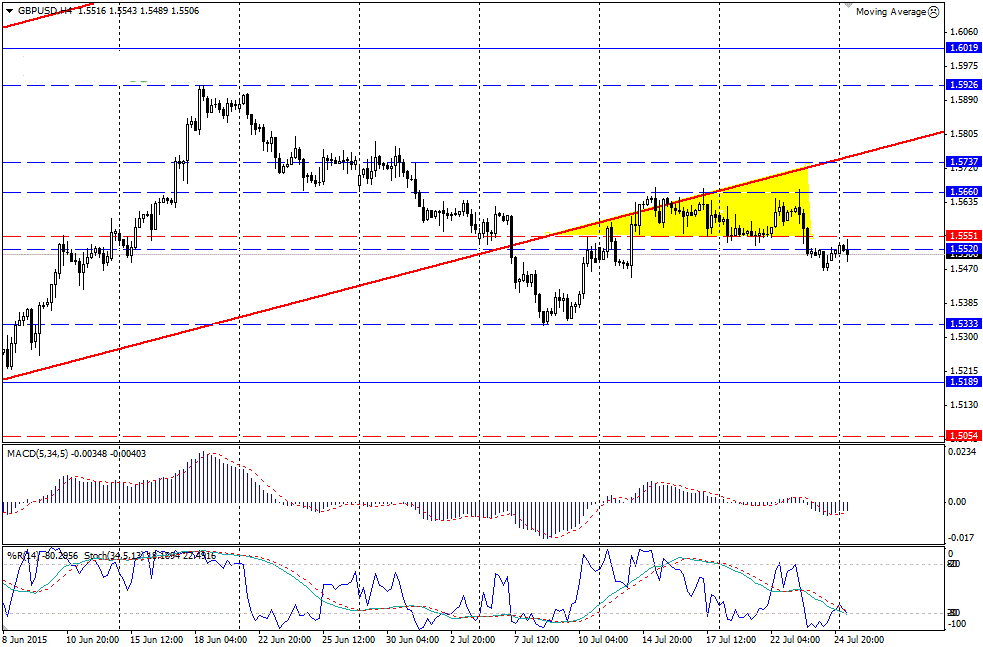Viewport: 983px width, 647px height.
Task: Select the 1.5926 price level label
Action: [x=962, y=84]
